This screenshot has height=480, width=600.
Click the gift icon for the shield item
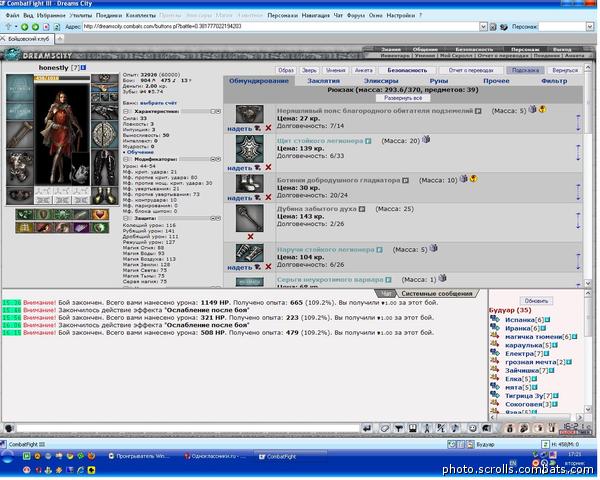coord(426,139)
